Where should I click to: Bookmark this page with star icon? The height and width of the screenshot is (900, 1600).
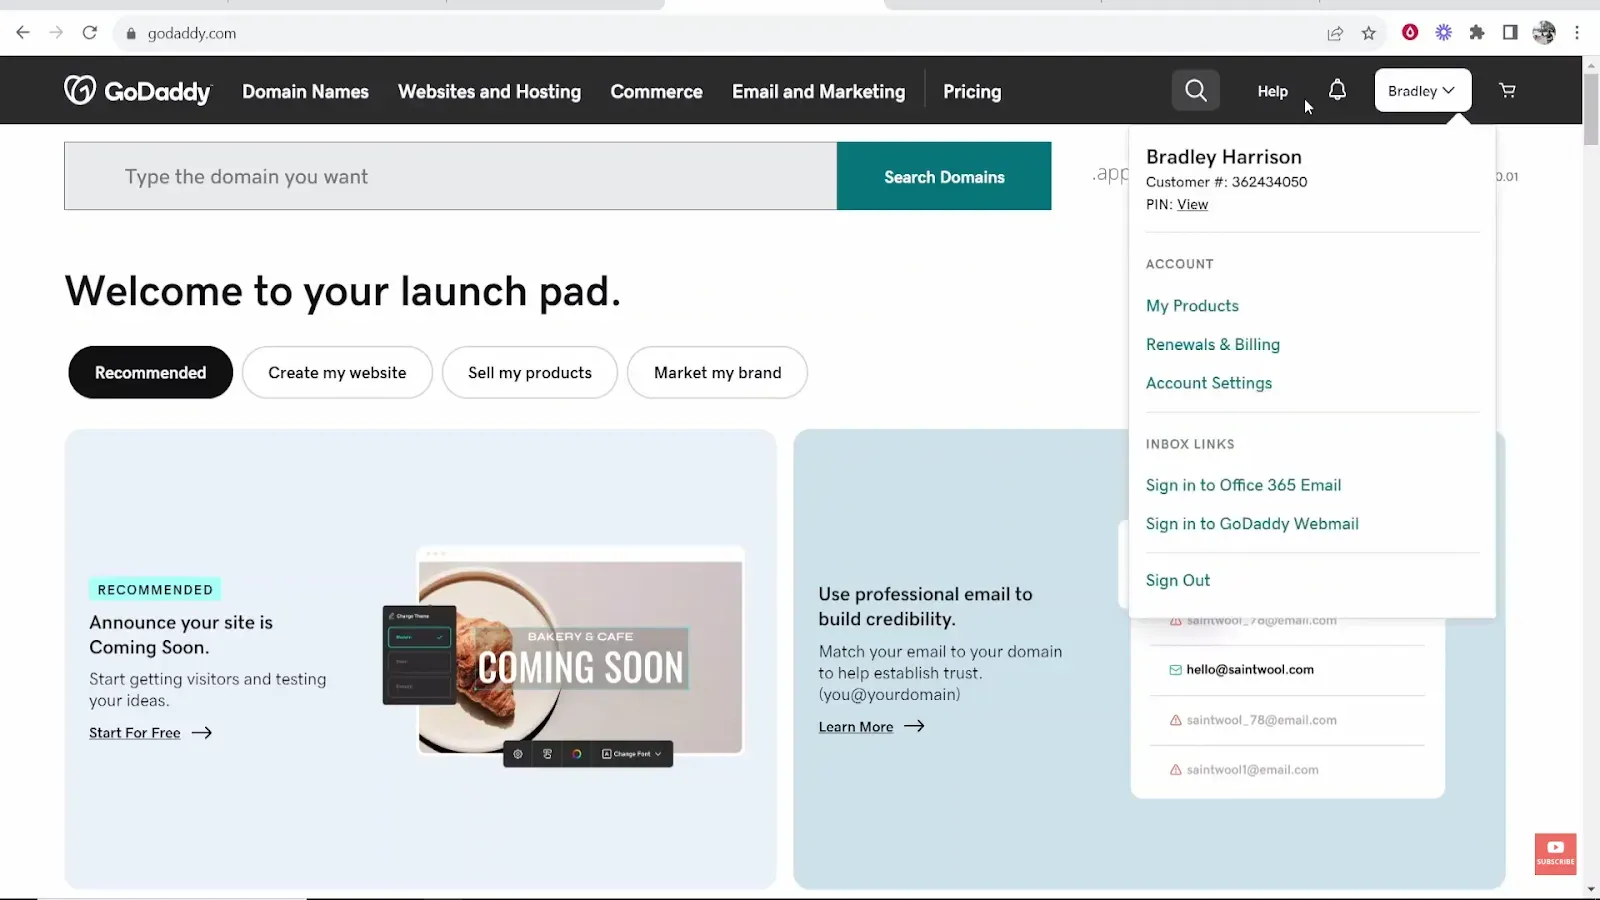(1369, 33)
